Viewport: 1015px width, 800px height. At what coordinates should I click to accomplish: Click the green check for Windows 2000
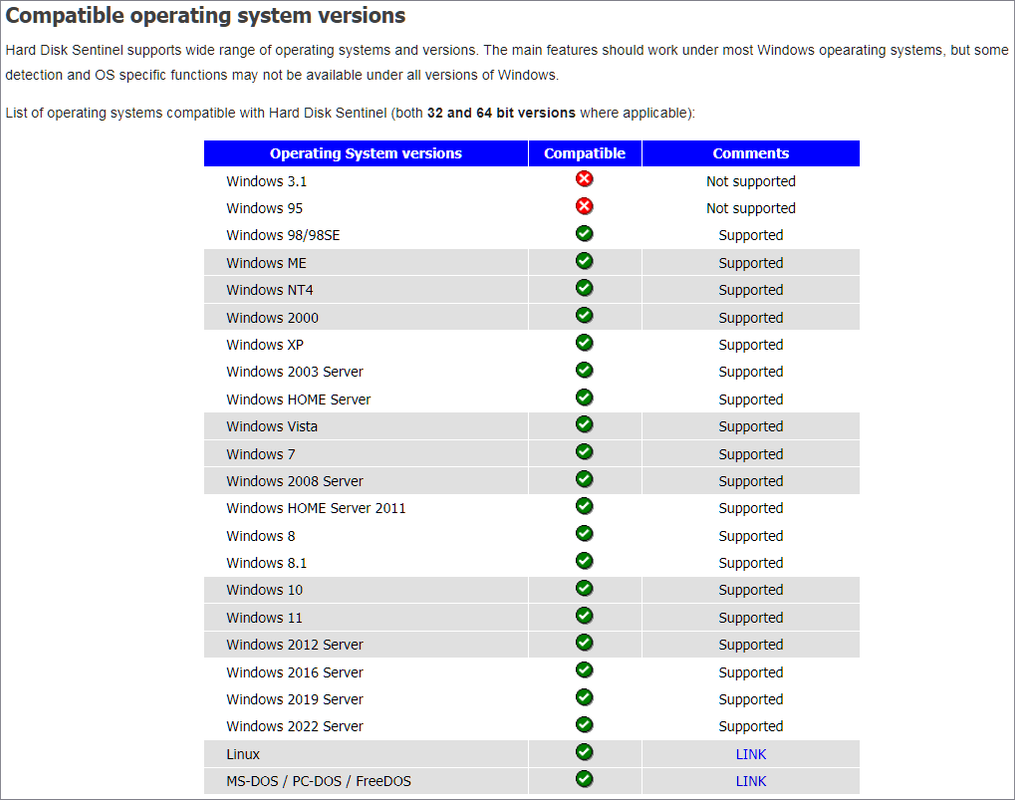[585, 315]
